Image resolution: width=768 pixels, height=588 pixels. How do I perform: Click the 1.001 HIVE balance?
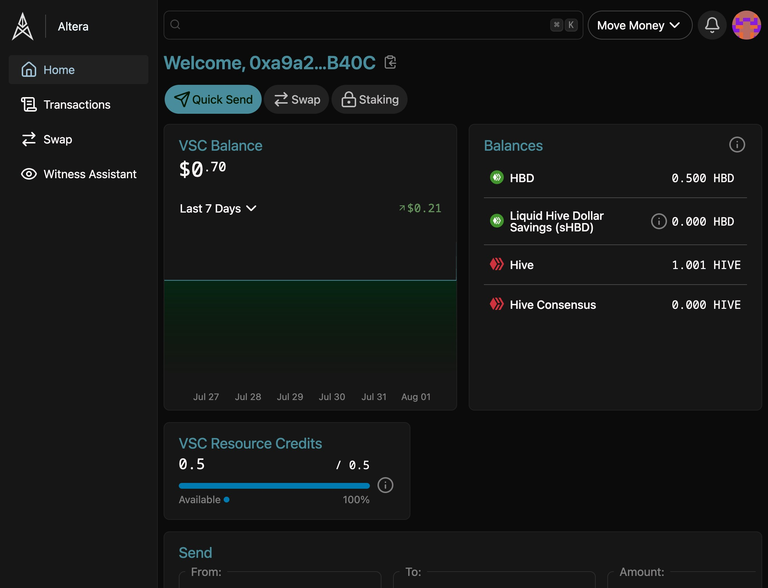pos(706,265)
